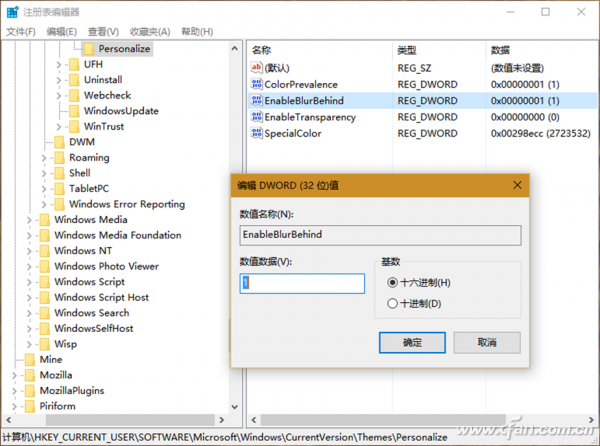The width and height of the screenshot is (600, 446).
Task: Click the Mine folder icon
Action: tap(30, 360)
